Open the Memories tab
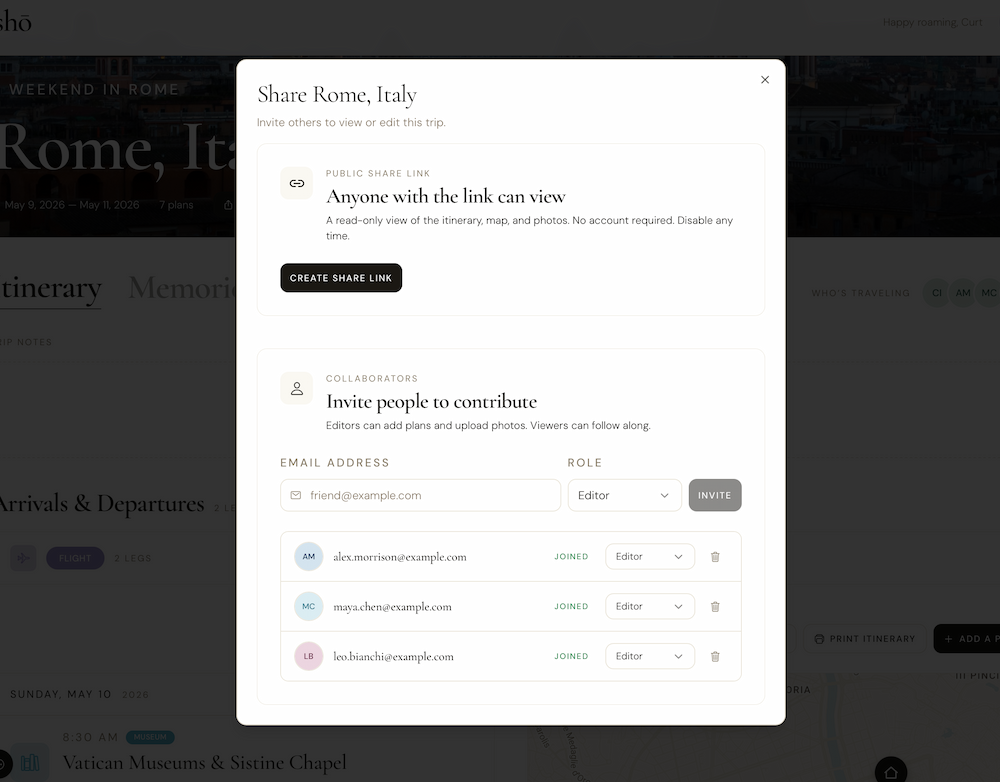The height and width of the screenshot is (782, 1000). [182, 288]
